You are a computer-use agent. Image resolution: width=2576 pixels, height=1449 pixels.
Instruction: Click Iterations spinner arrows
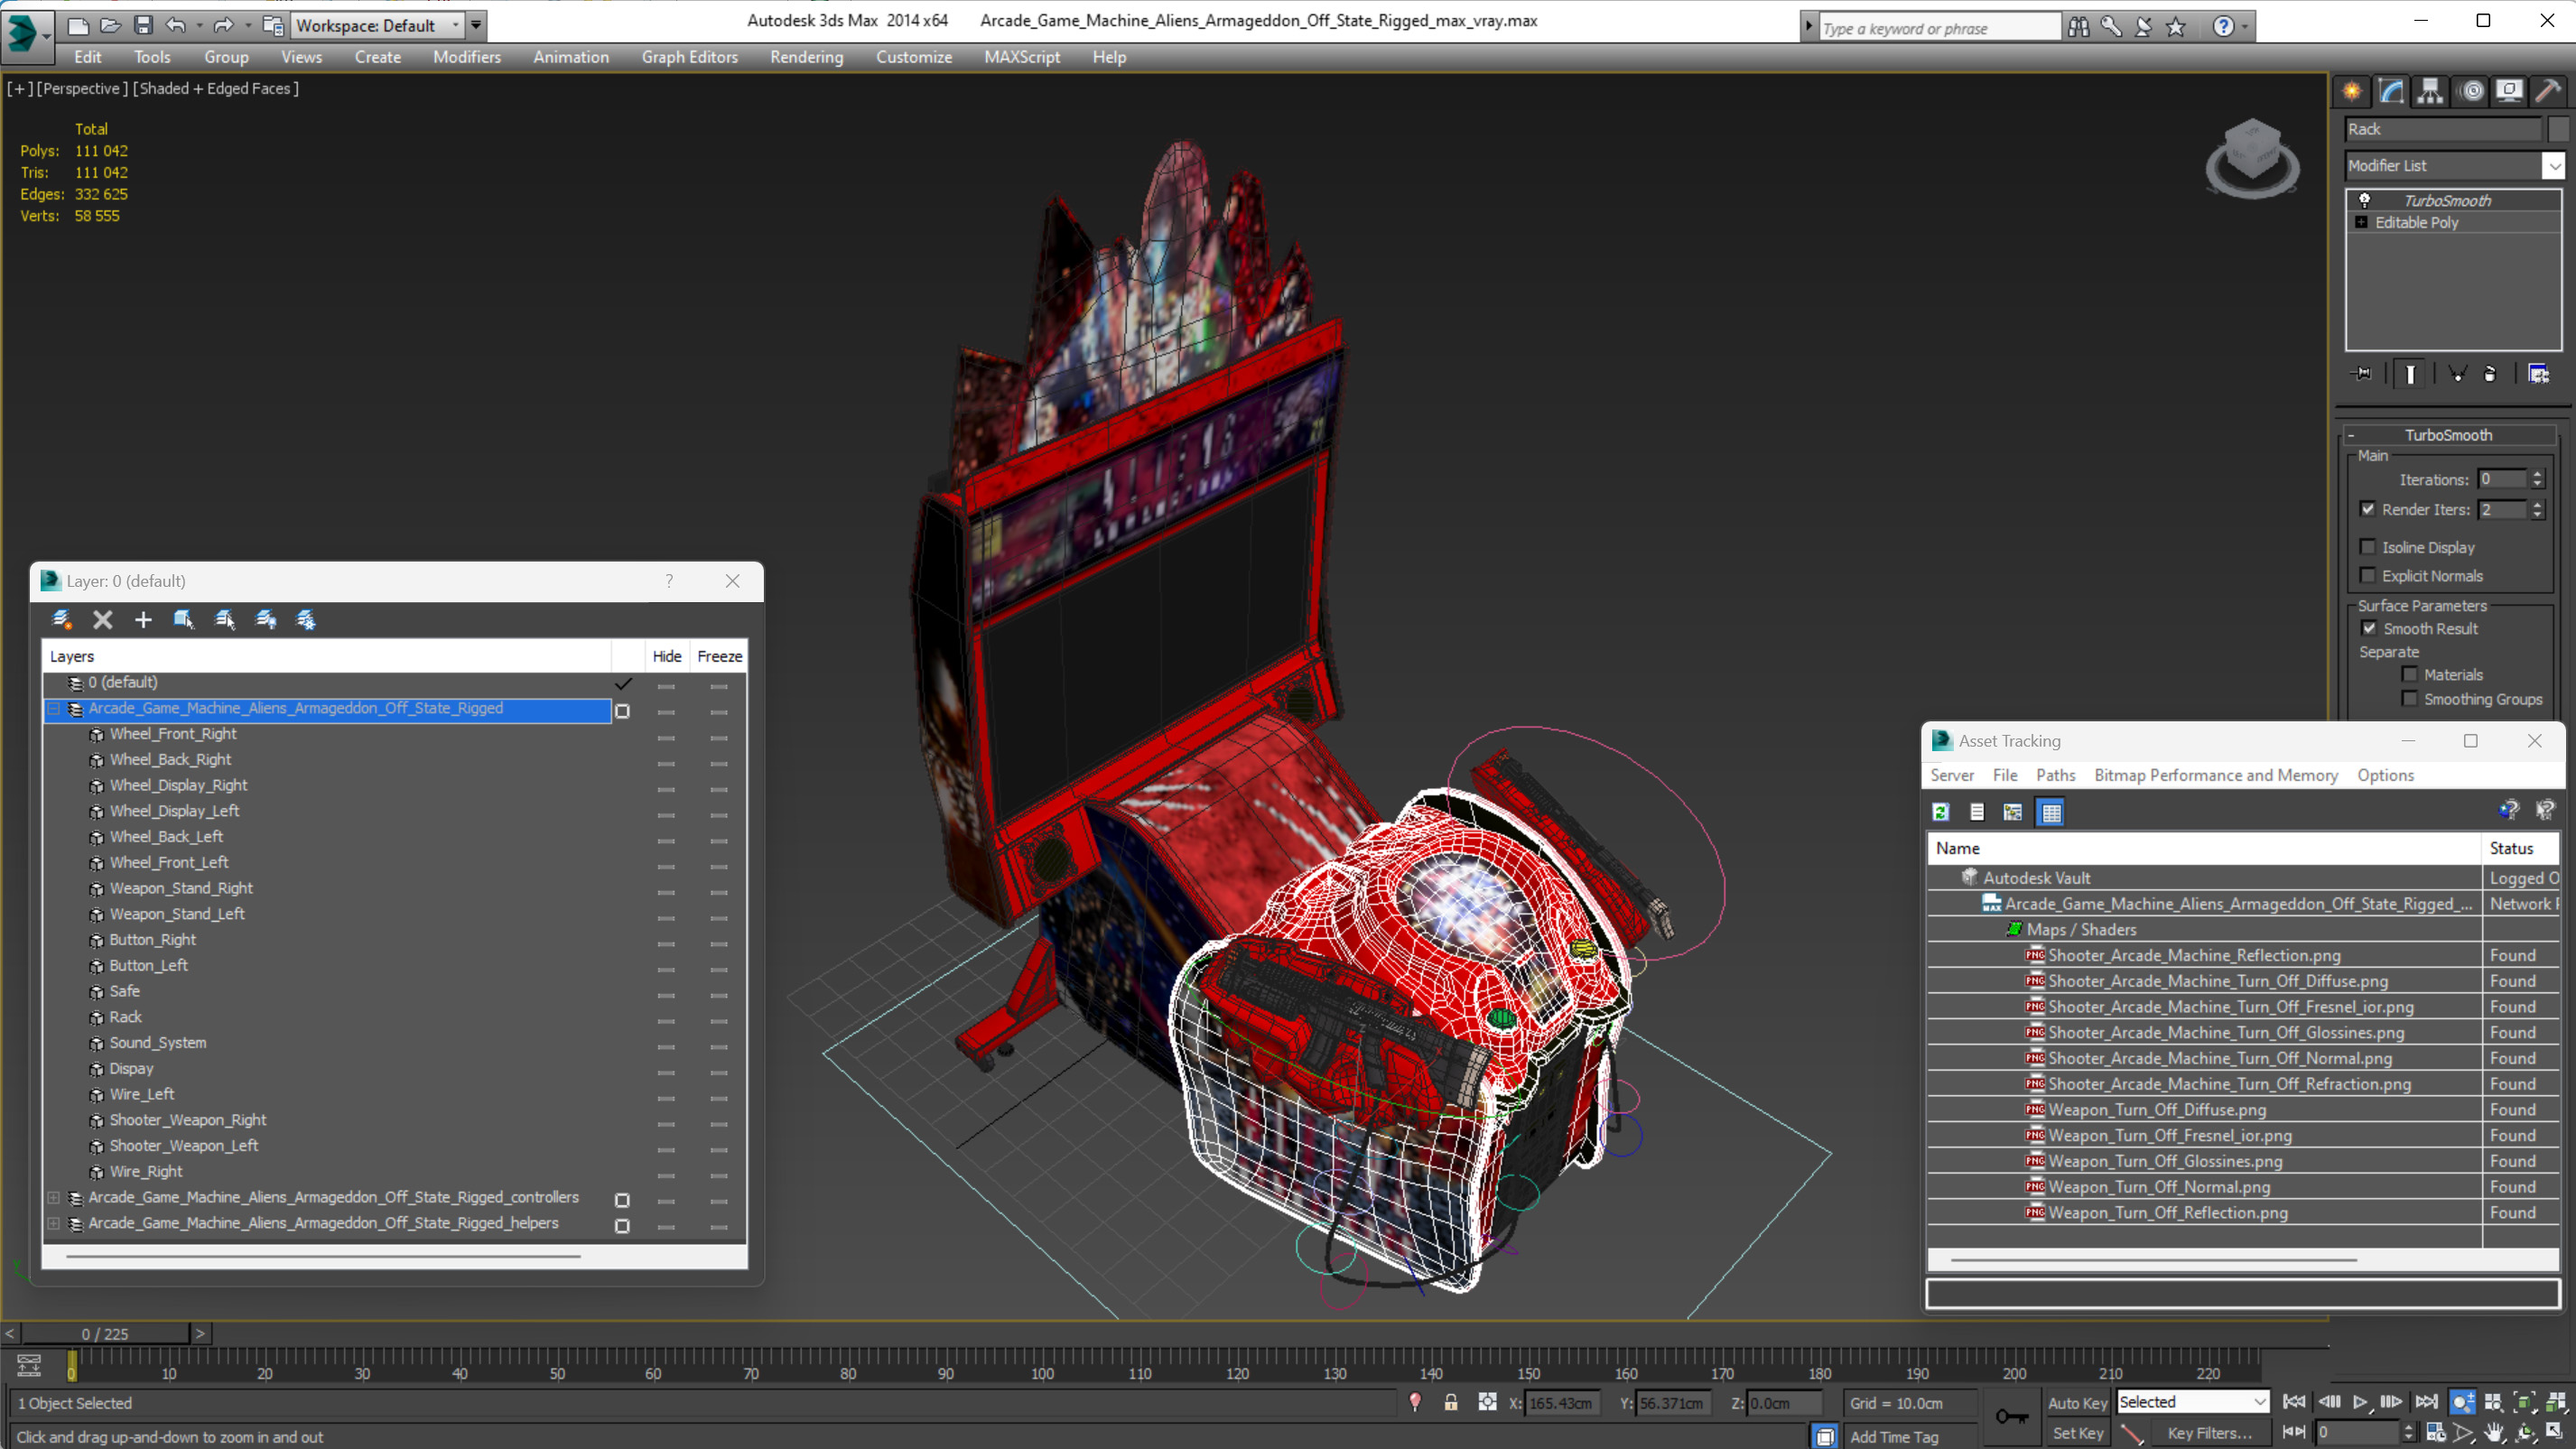[x=2537, y=479]
